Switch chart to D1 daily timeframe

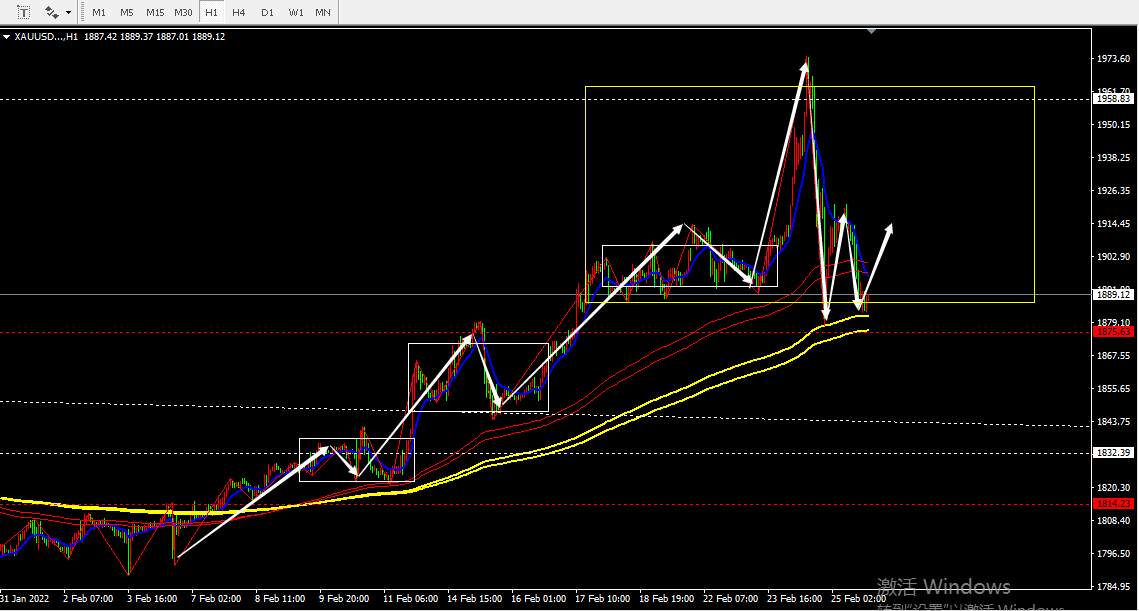click(x=267, y=12)
